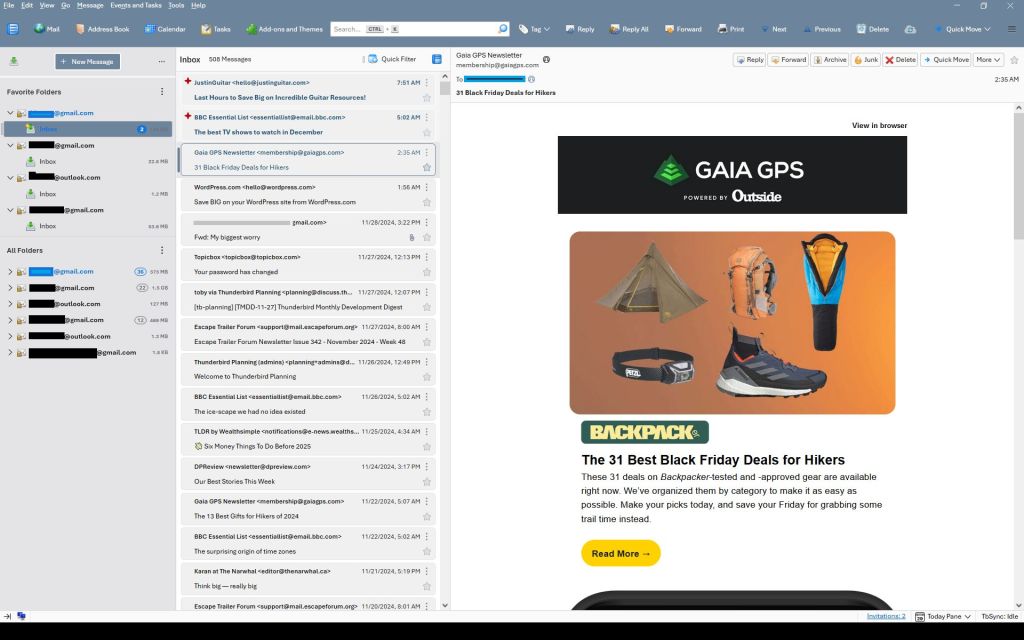Open the Calendar space in toolbar
This screenshot has height=640, width=1024.
(164, 29)
